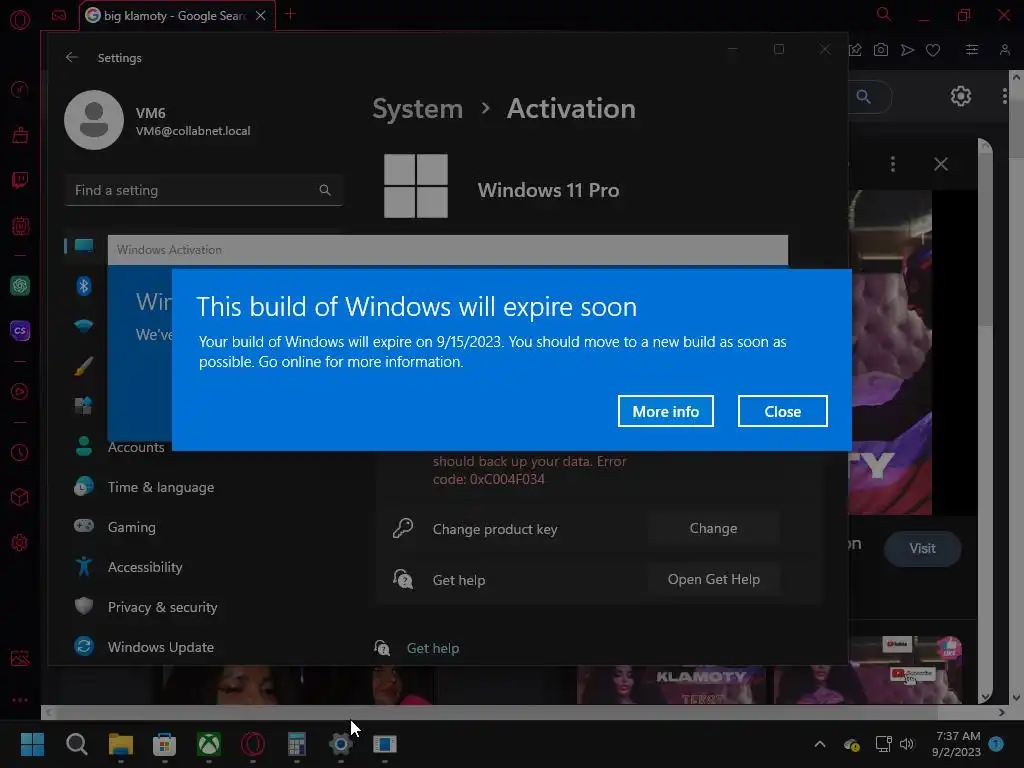The image size is (1024, 768).
Task: Open Twitch in Opera sidebar
Action: 20,180
